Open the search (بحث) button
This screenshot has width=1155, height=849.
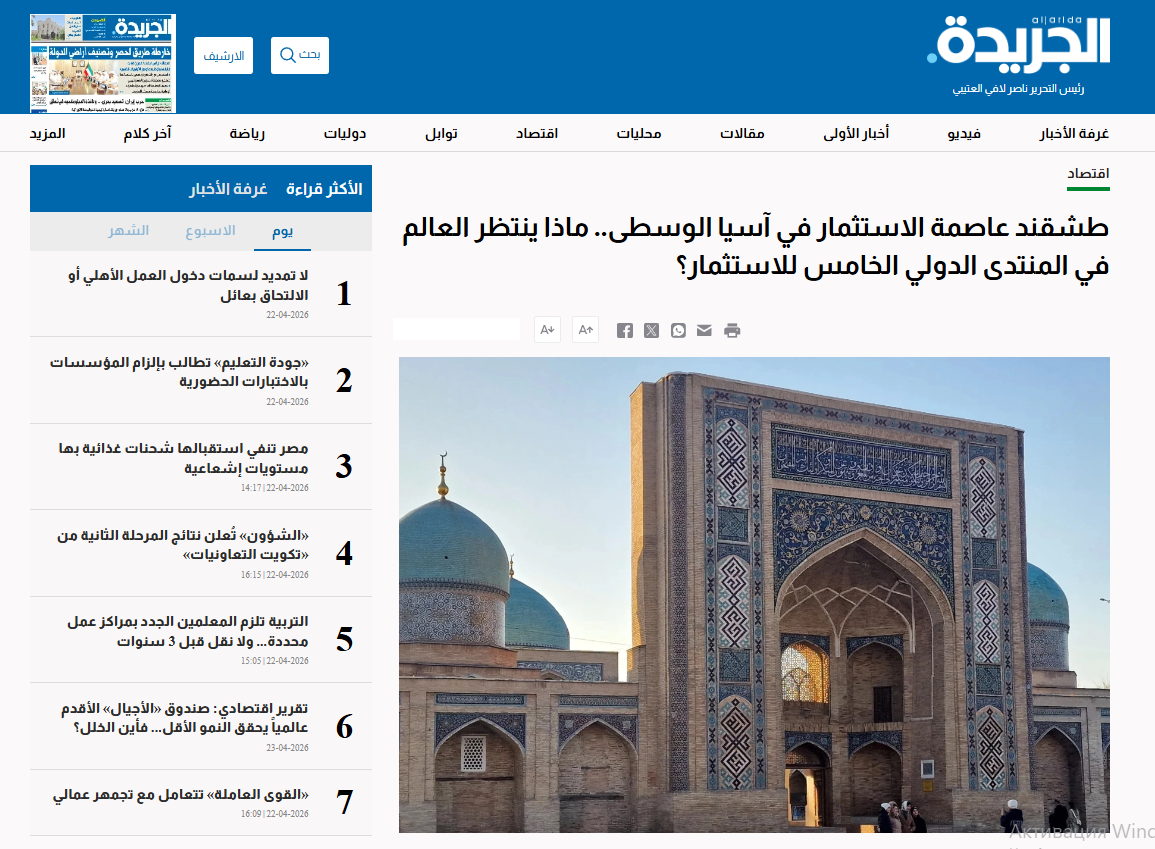tap(300, 55)
